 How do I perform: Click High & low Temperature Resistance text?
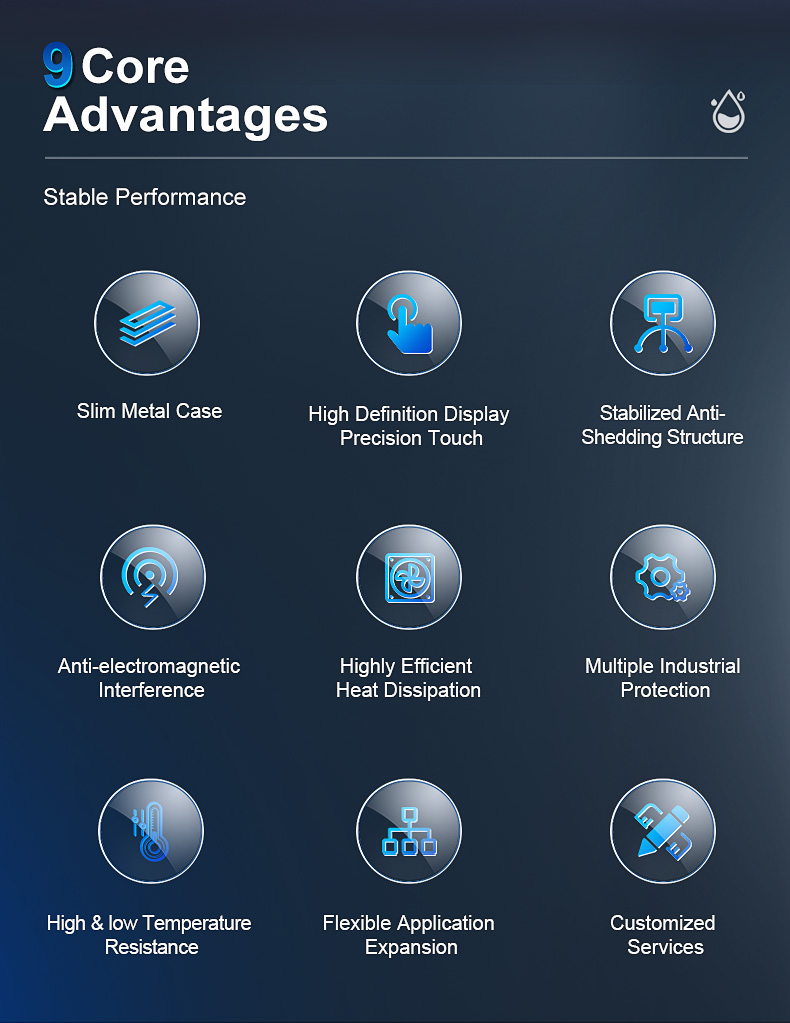tap(150, 934)
